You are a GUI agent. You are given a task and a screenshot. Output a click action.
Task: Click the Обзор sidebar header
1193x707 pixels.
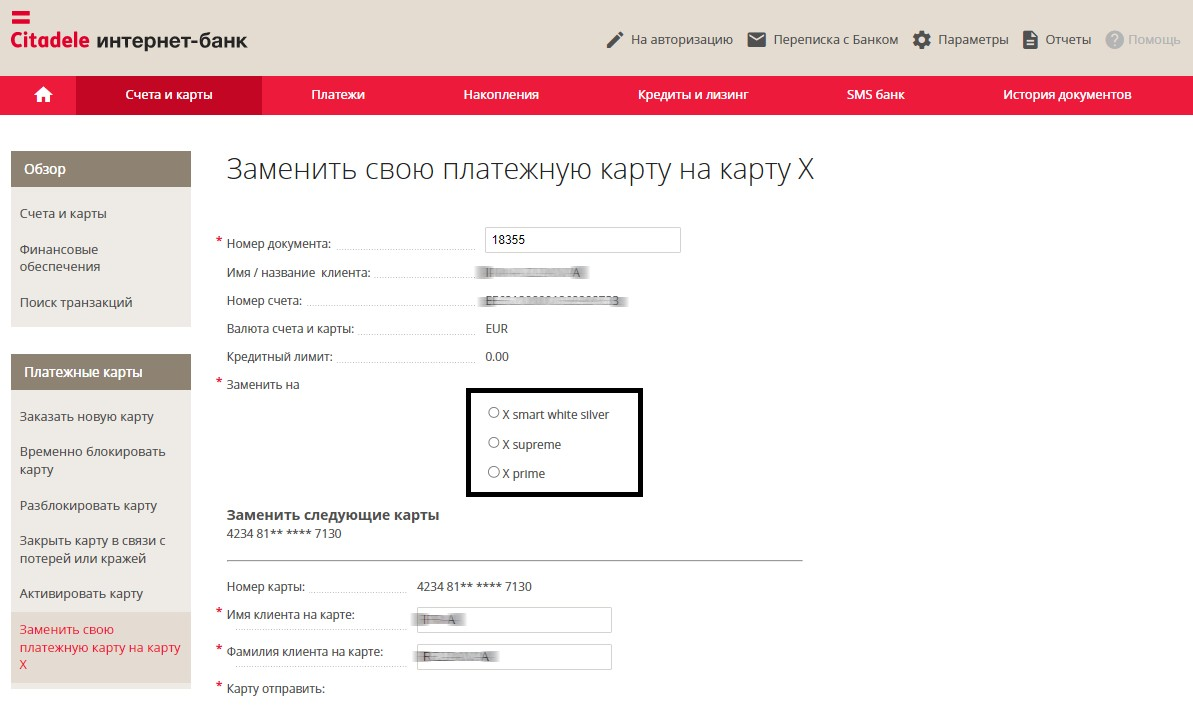(101, 169)
